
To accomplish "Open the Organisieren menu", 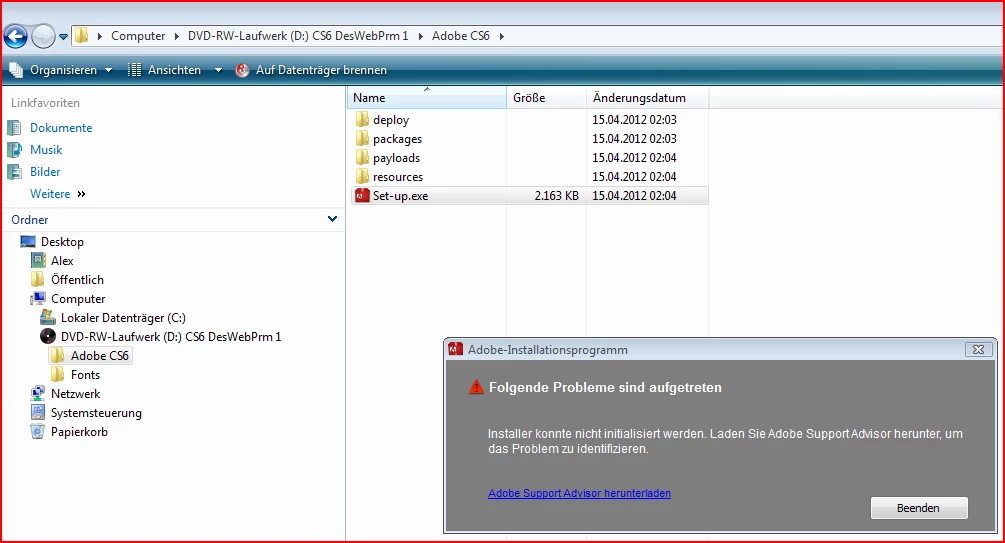I will pos(63,70).
